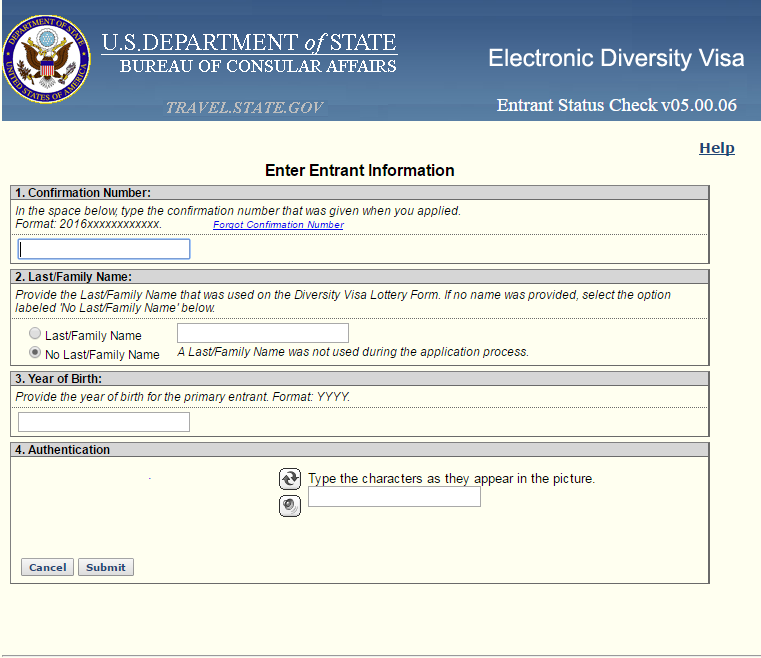Click the '3. Year of Birth:' section header
This screenshot has width=761, height=658.
pos(360,378)
